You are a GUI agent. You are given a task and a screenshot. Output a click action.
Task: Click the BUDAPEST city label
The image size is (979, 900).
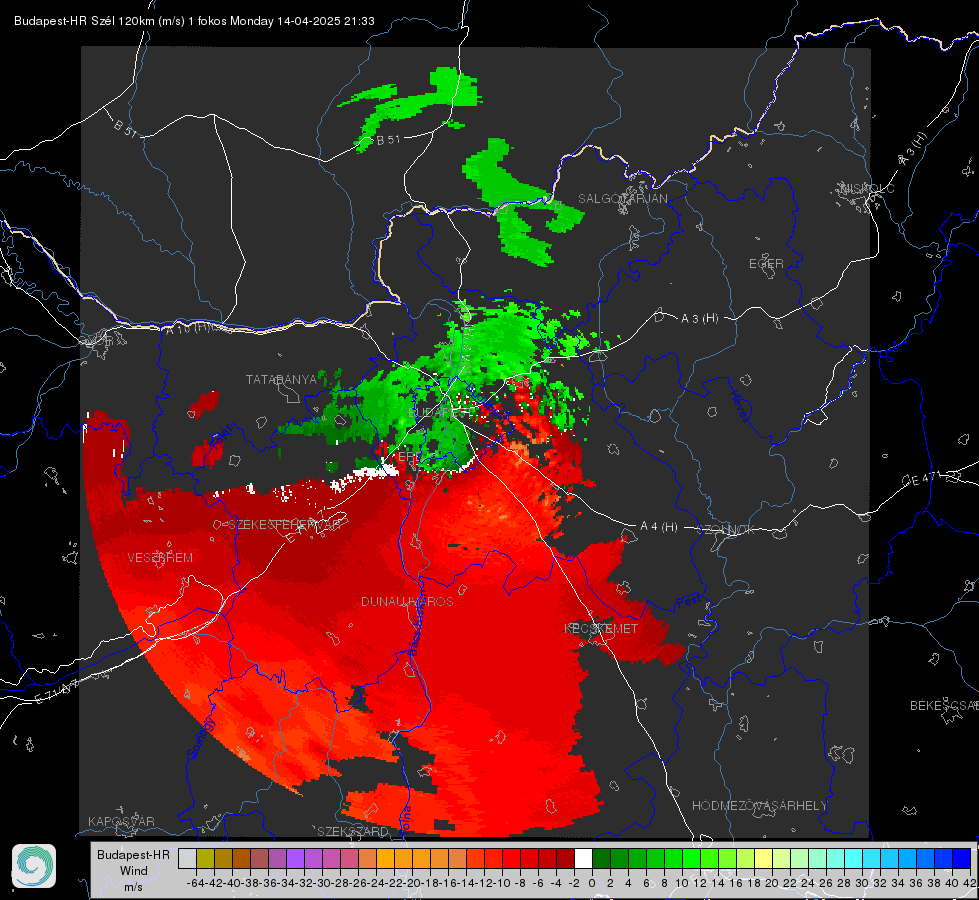click(440, 413)
